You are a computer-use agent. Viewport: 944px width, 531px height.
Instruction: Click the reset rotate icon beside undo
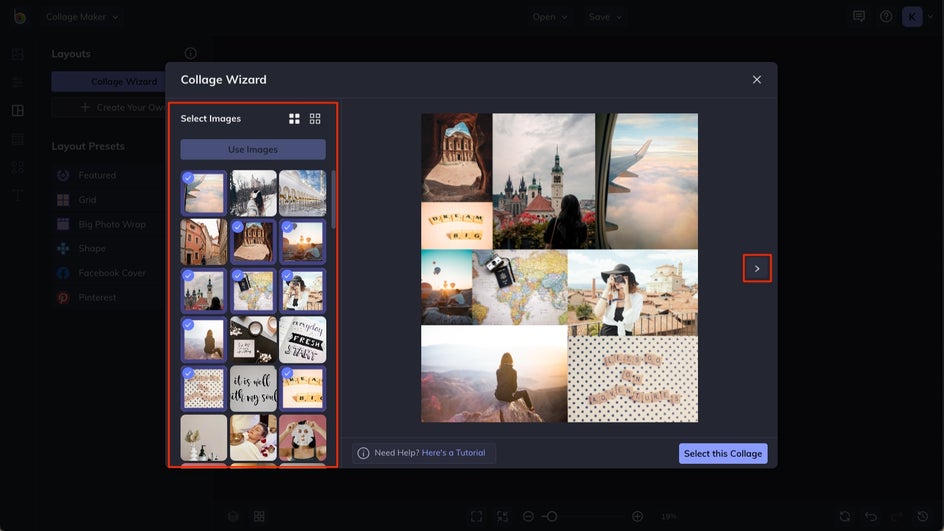pyautogui.click(x=845, y=516)
